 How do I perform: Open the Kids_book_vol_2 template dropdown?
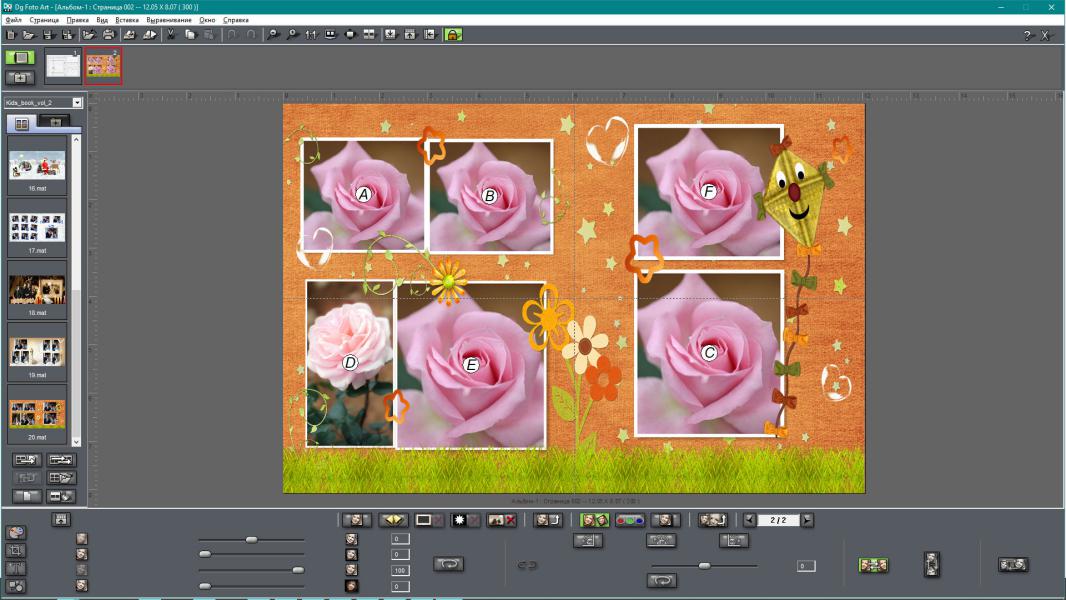77,102
